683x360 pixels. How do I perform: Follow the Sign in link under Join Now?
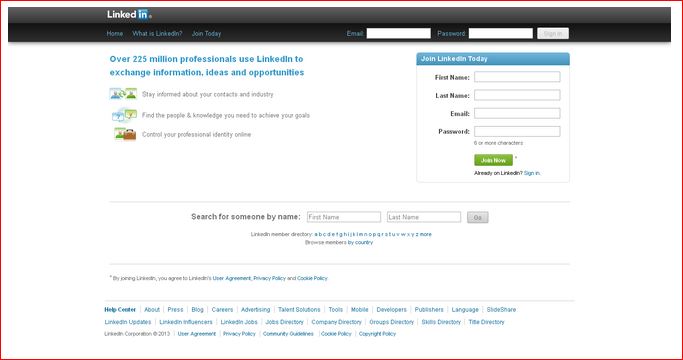(x=532, y=173)
